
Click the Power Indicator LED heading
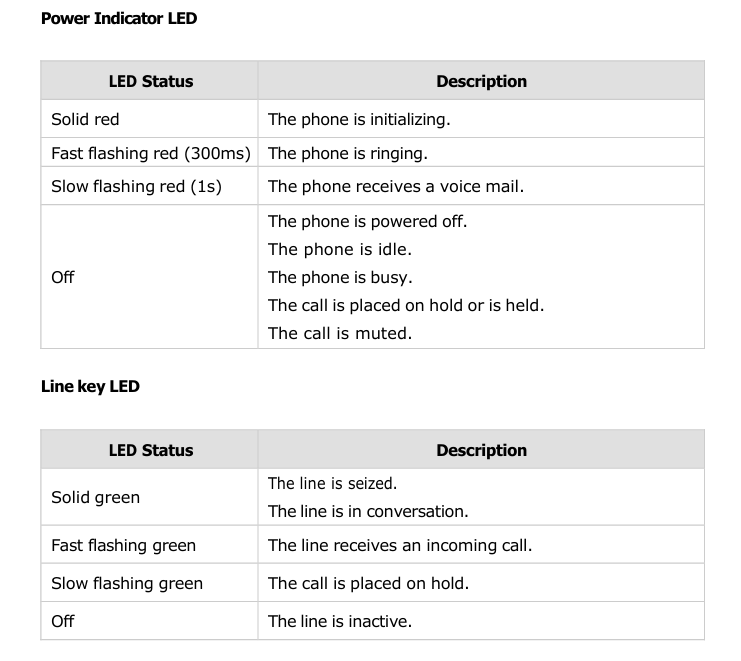(x=119, y=18)
